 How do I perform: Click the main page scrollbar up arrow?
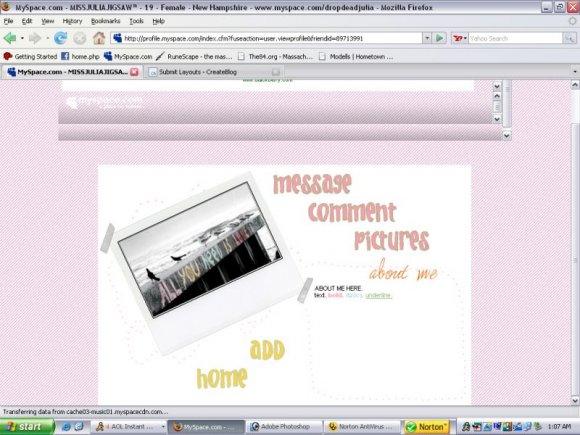[575, 85]
